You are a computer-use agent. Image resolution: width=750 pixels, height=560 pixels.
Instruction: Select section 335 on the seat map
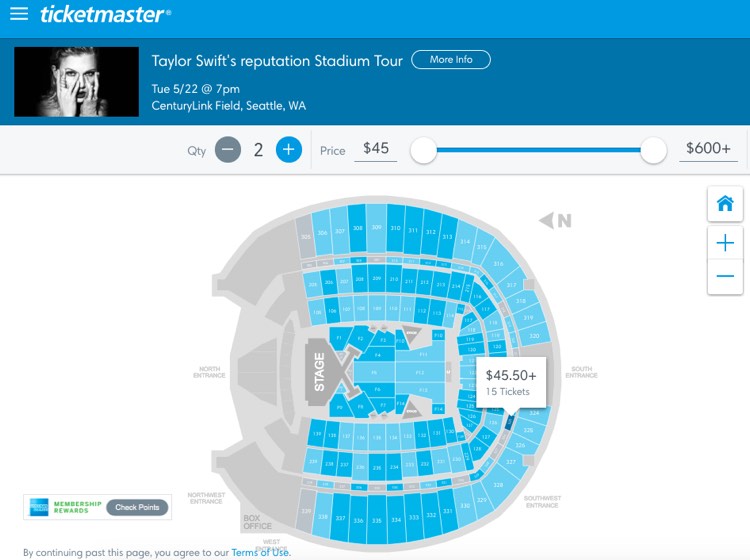point(377,520)
